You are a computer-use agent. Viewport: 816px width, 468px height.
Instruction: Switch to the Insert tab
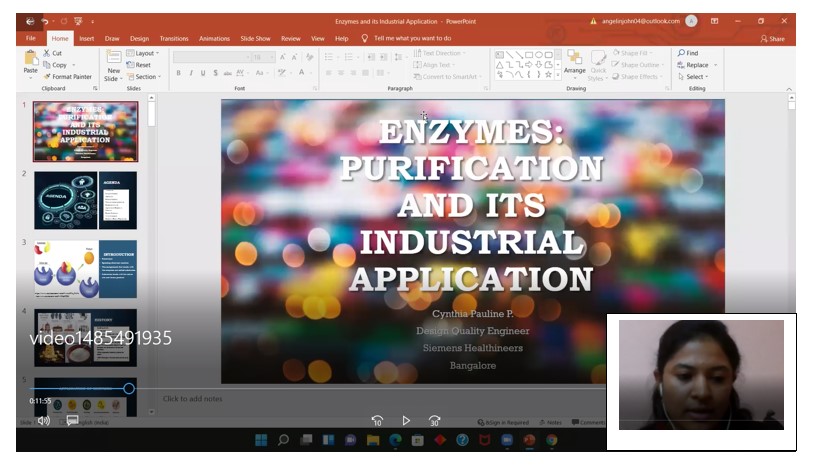point(86,39)
